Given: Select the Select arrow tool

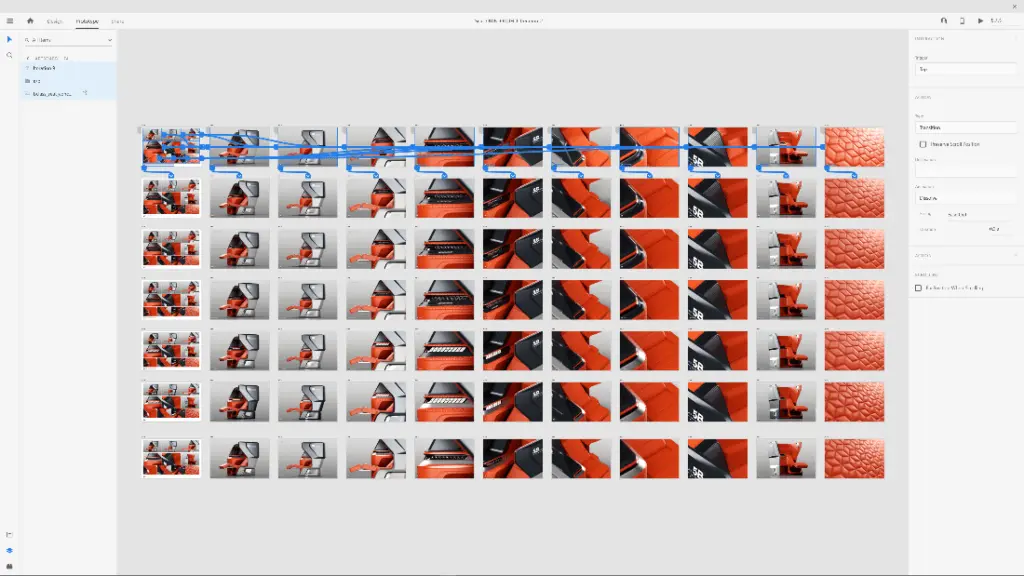Looking at the screenshot, I should (x=9, y=40).
